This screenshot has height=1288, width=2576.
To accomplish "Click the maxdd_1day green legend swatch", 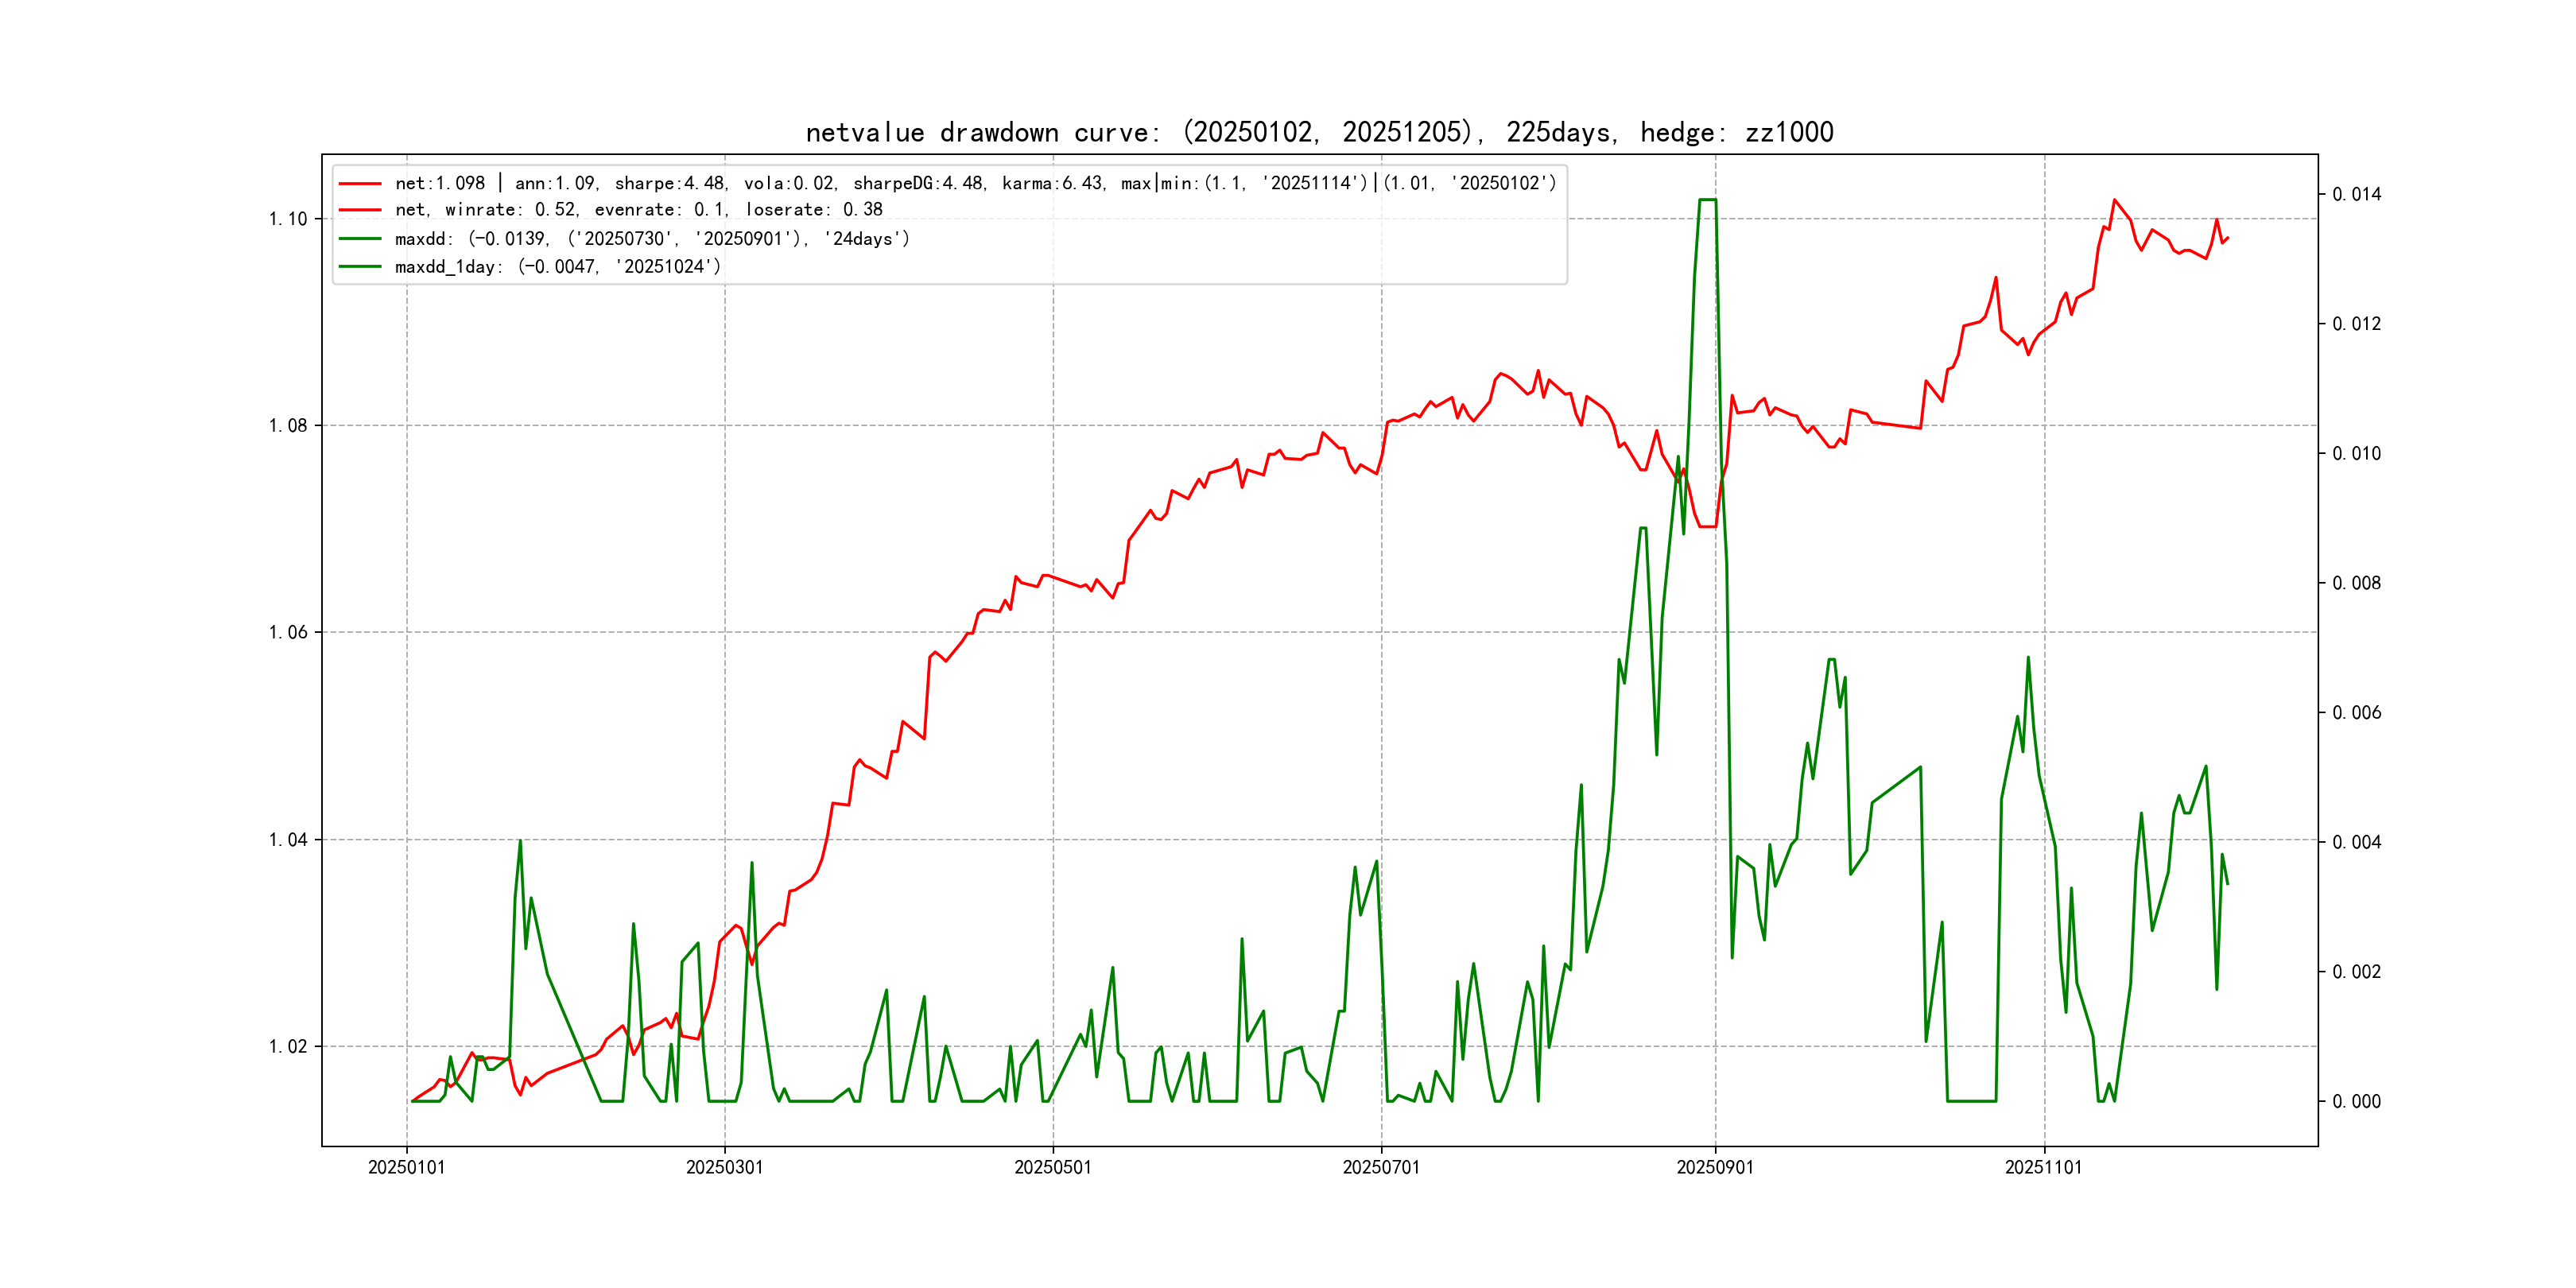I will [360, 267].
